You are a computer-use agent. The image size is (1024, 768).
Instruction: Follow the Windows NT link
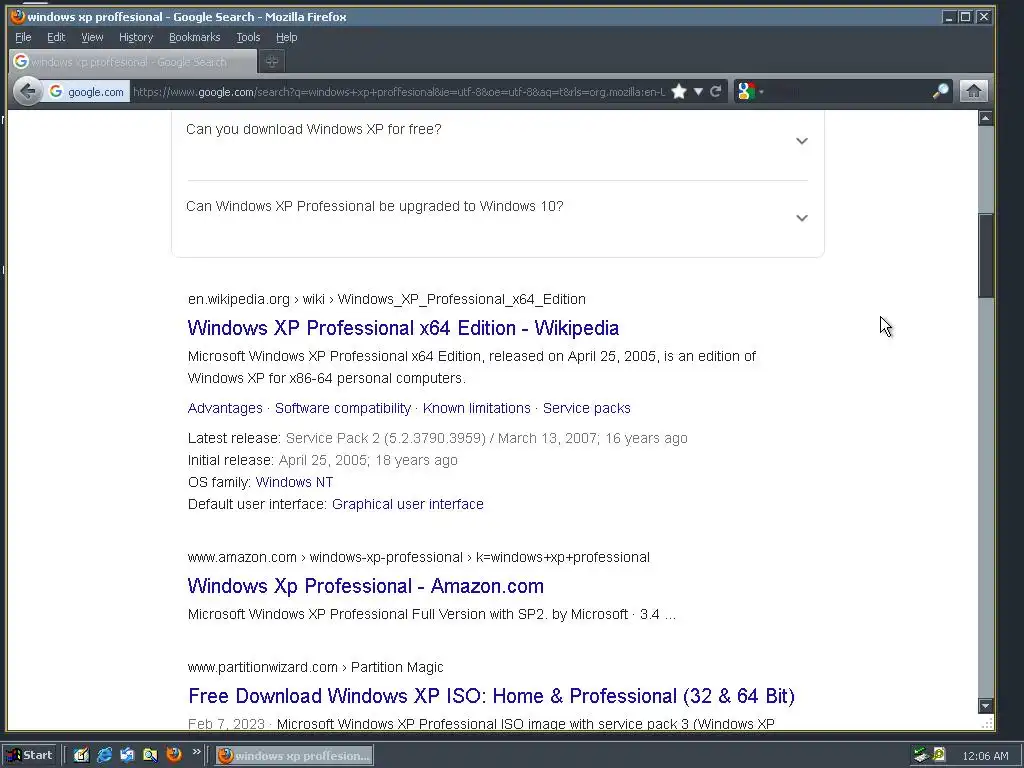[294, 482]
